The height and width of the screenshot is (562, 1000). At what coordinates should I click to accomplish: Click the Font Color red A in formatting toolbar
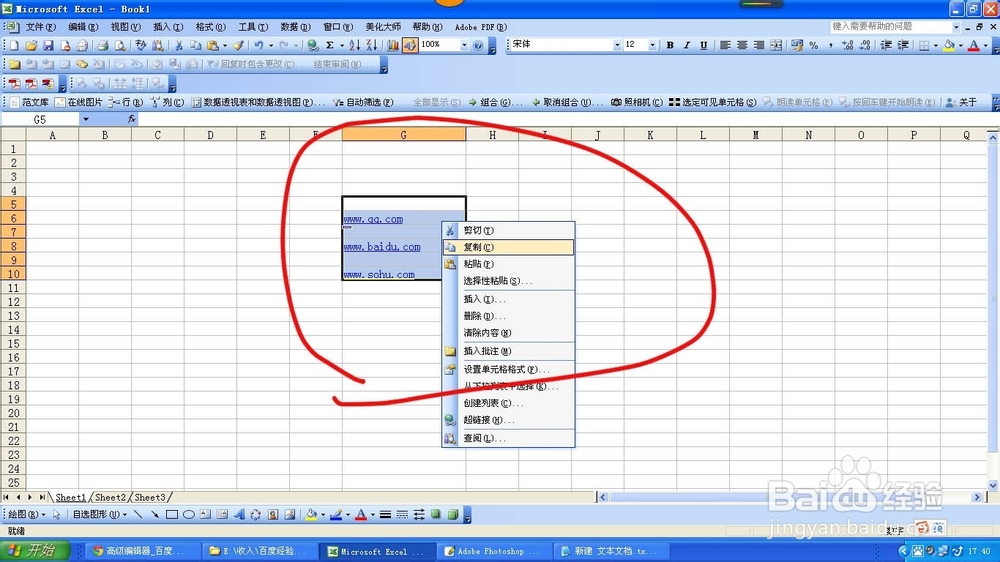tap(973, 45)
